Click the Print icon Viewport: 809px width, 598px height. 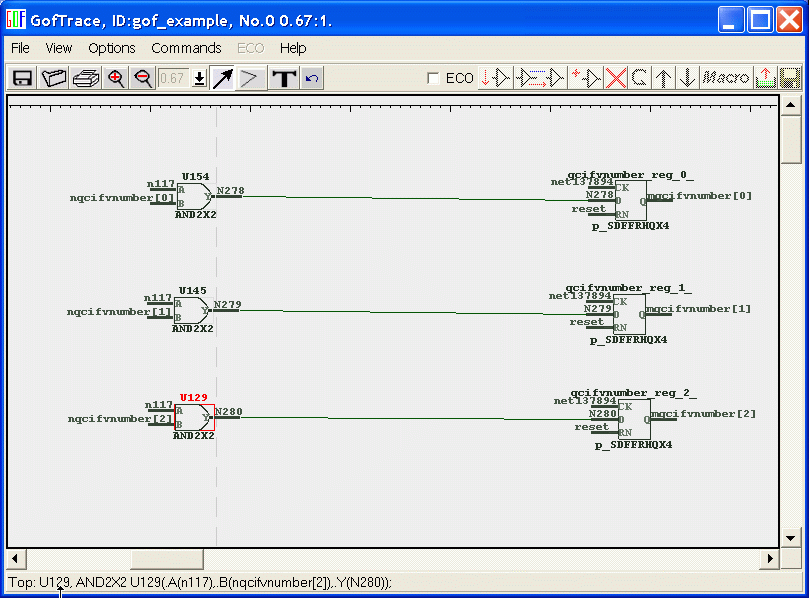point(86,78)
